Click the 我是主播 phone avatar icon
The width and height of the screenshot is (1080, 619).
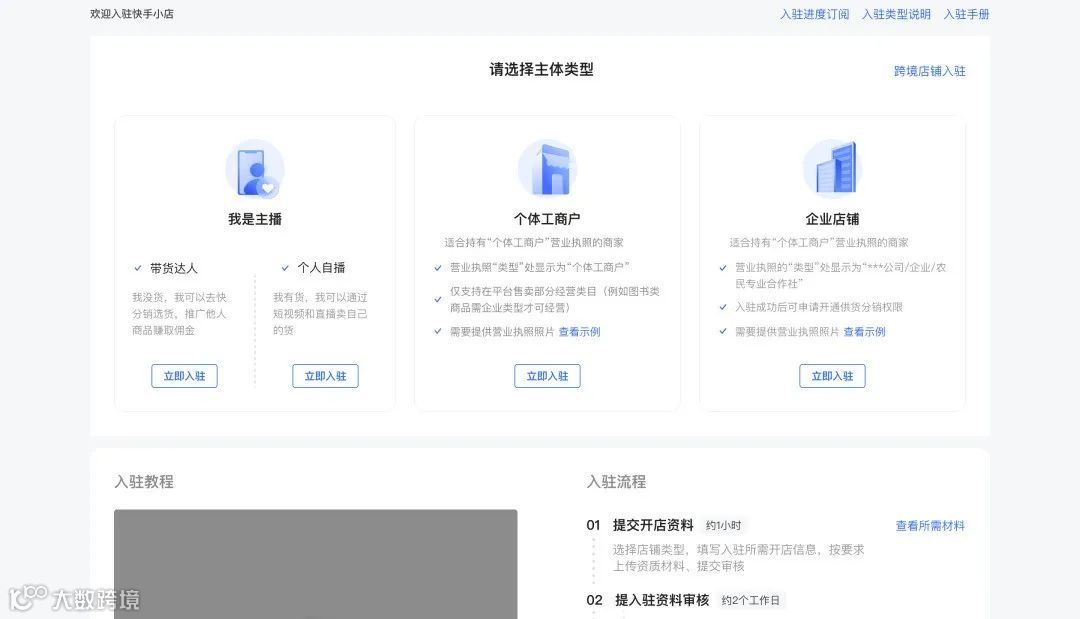pos(255,170)
